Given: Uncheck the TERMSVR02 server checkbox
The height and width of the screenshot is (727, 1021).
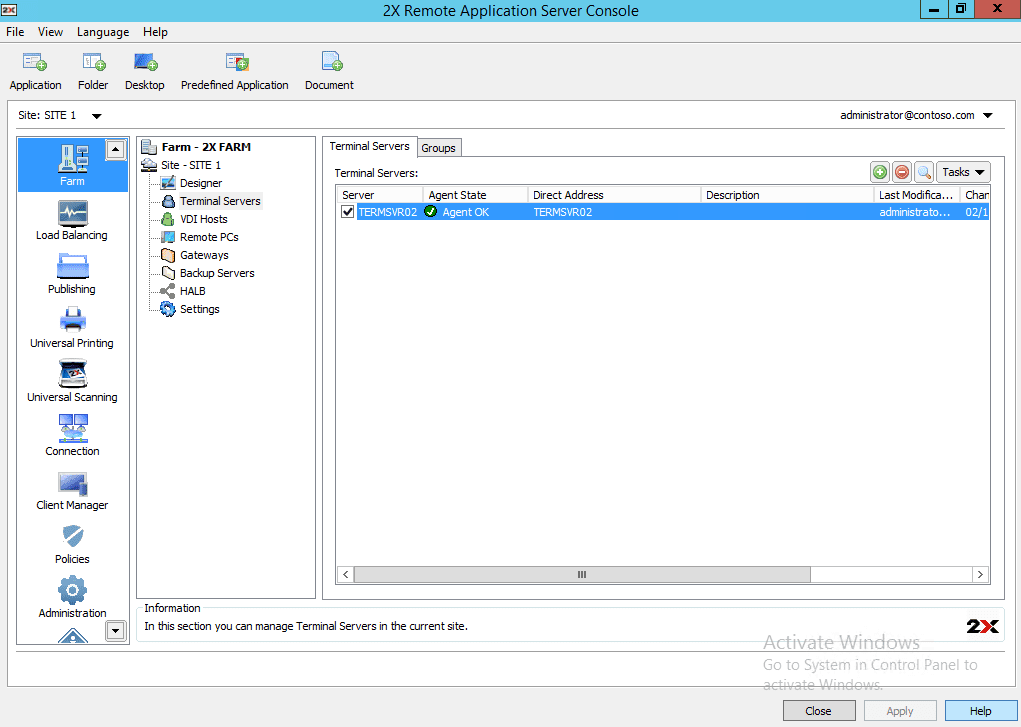Looking at the screenshot, I should [348, 212].
